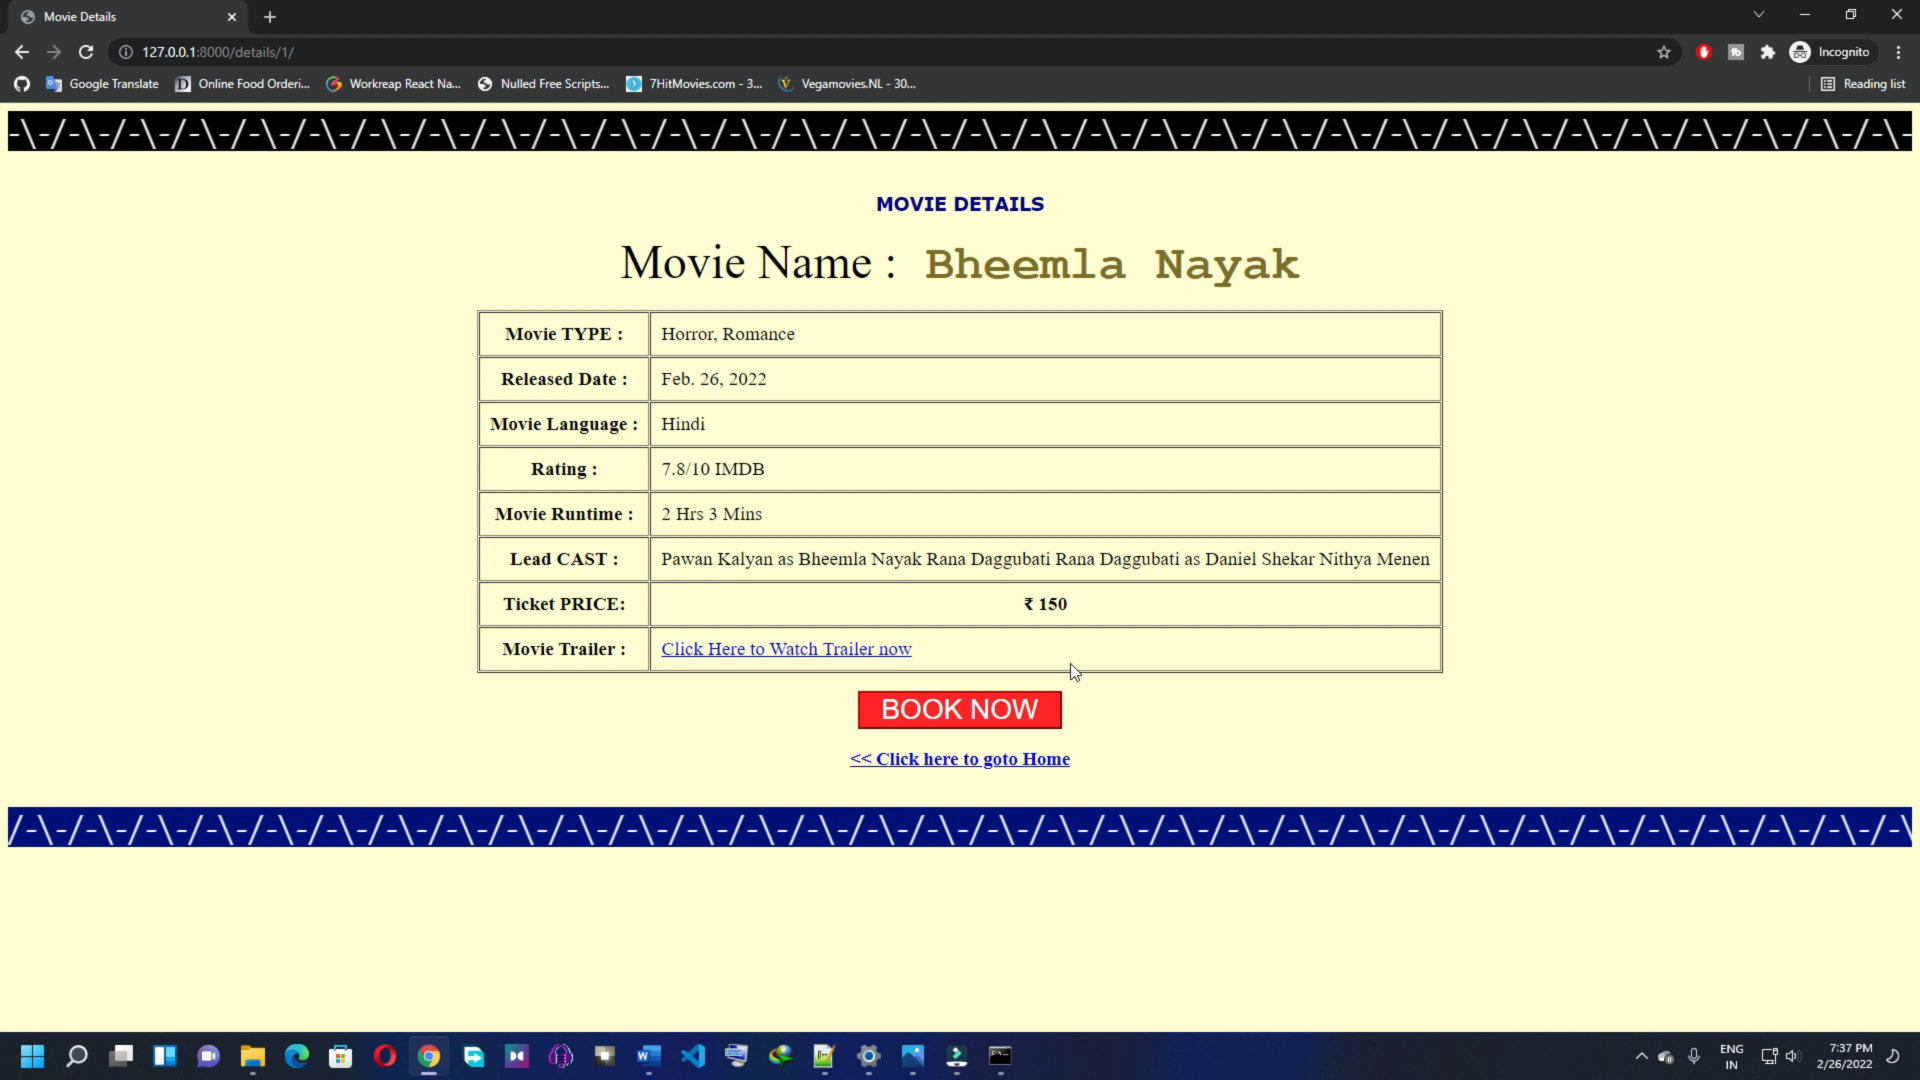
Task: Open the TubeBuddy extension icon
Action: 1736,52
